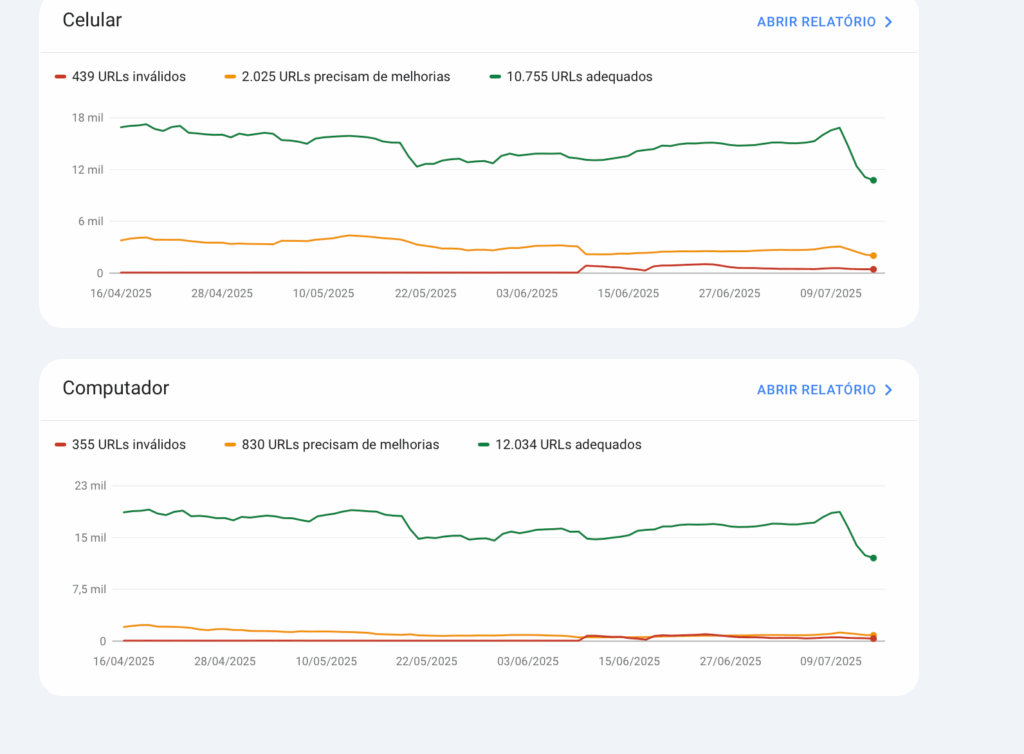Click the chevron arrow in the Celular card
Screen dimensions: 1024x754
tap(888, 22)
